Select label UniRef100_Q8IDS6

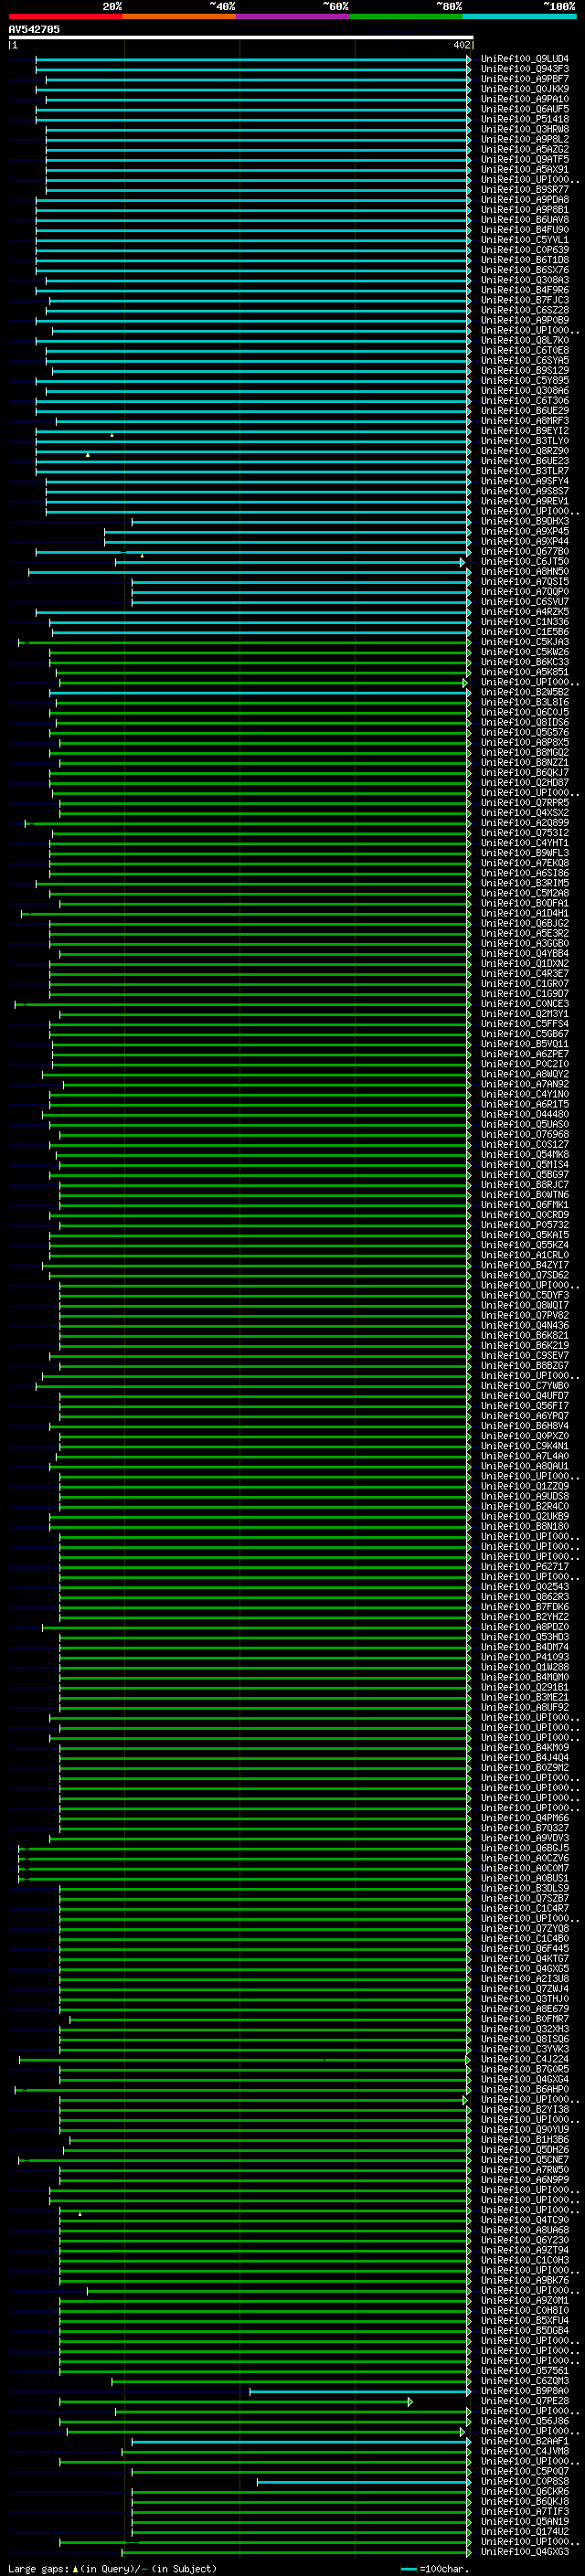tap(524, 722)
